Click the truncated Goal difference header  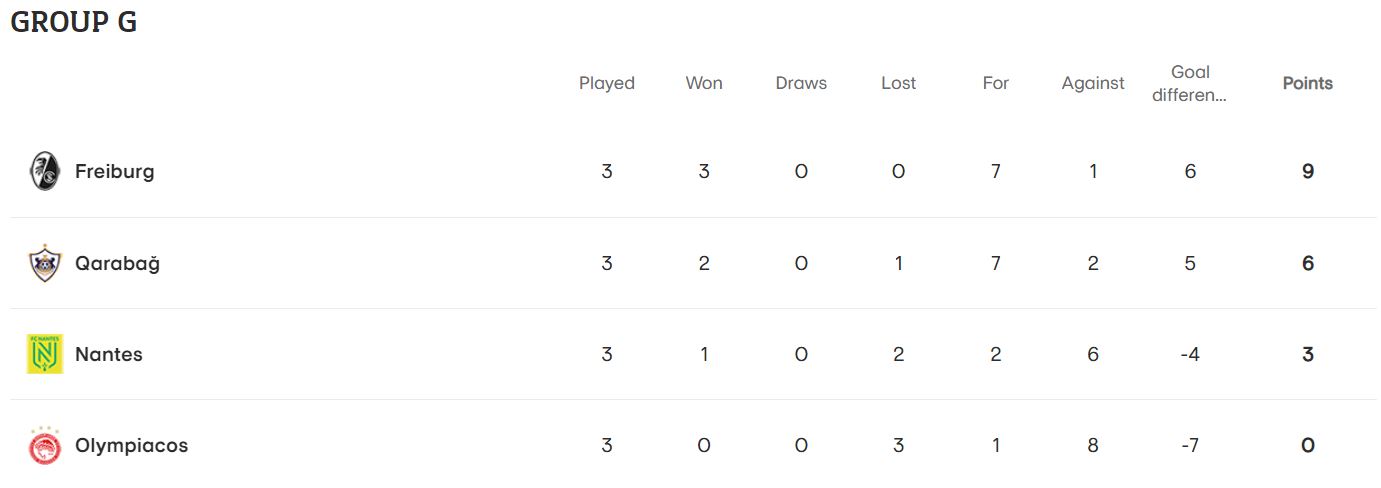coord(1190,83)
